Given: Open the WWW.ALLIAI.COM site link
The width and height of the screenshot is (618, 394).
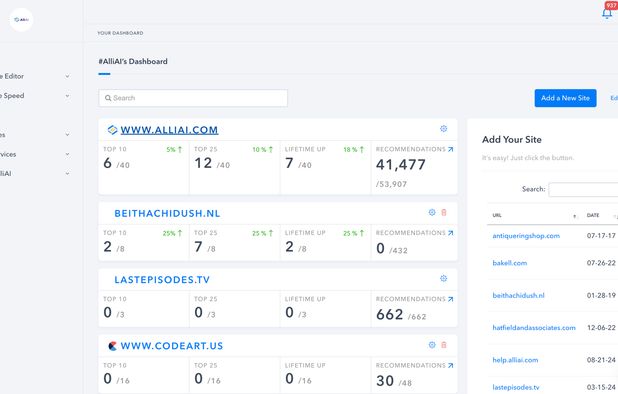Looking at the screenshot, I should [x=169, y=130].
